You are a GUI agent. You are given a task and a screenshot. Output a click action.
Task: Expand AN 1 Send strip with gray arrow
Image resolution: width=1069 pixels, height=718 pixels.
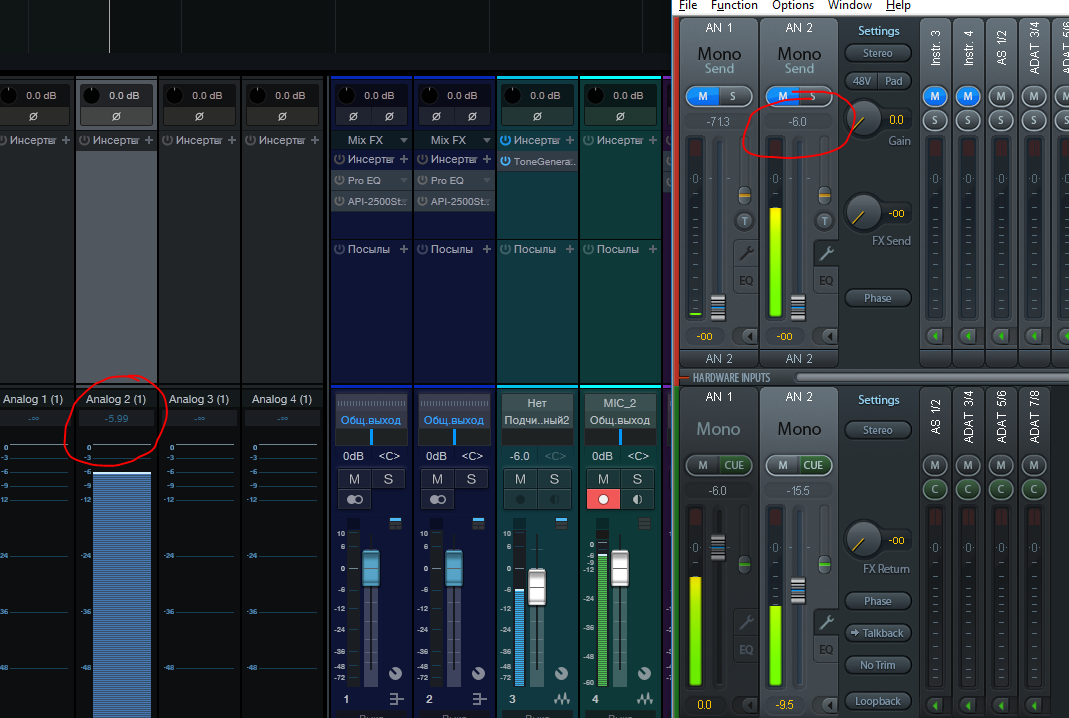coord(749,335)
